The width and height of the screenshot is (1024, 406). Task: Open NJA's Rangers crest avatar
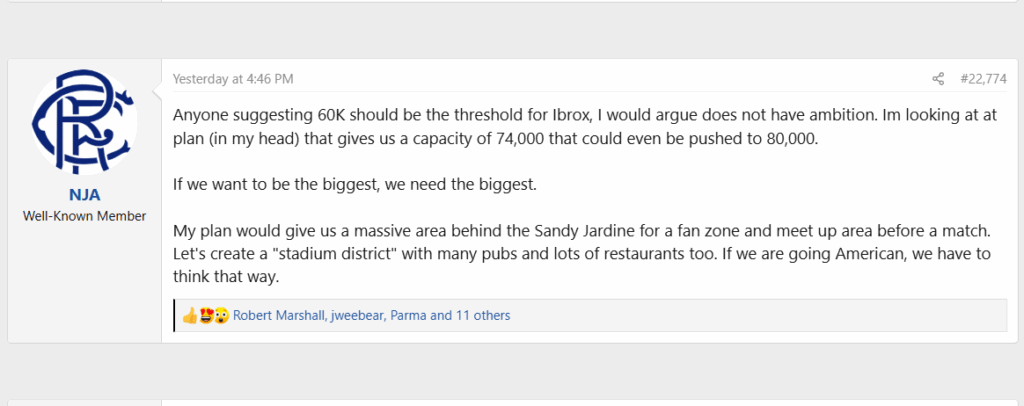pyautogui.click(x=84, y=122)
